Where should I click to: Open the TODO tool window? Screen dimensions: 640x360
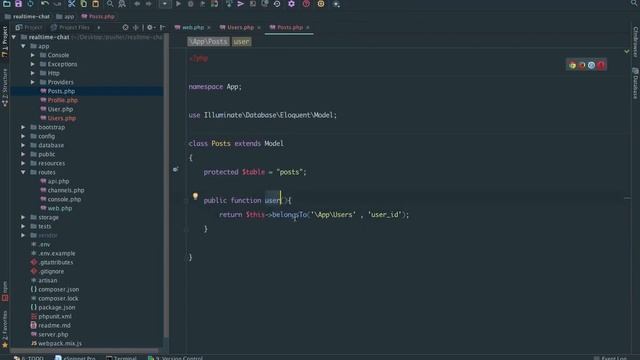pyautogui.click(x=29, y=358)
